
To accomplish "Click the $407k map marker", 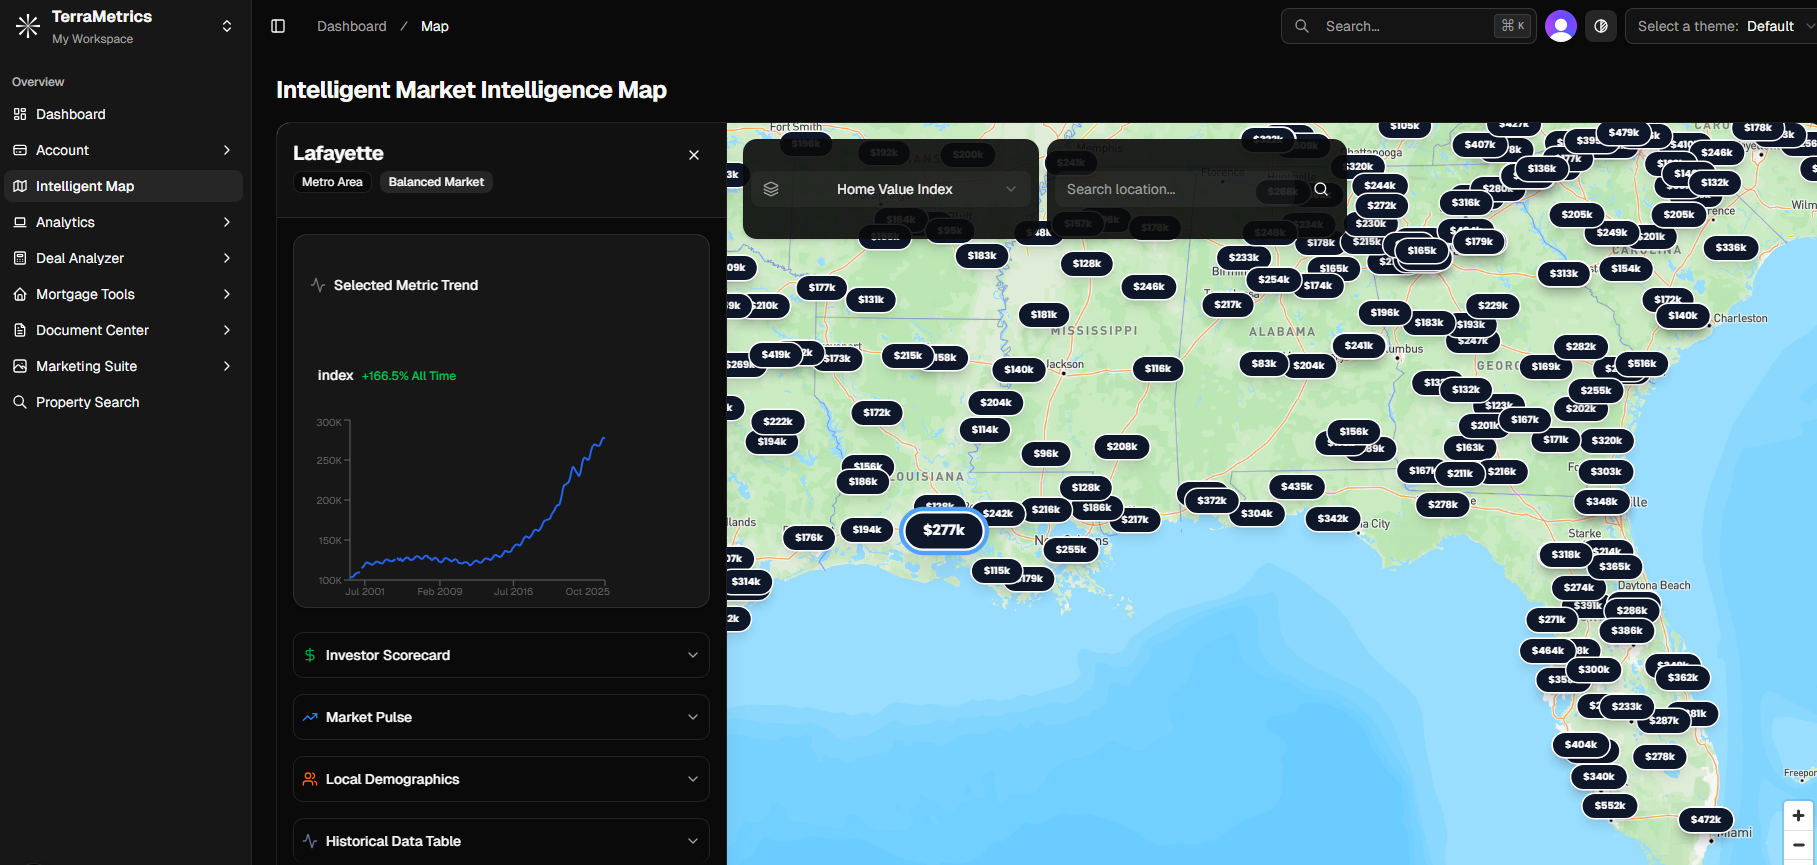I will (x=1480, y=144).
